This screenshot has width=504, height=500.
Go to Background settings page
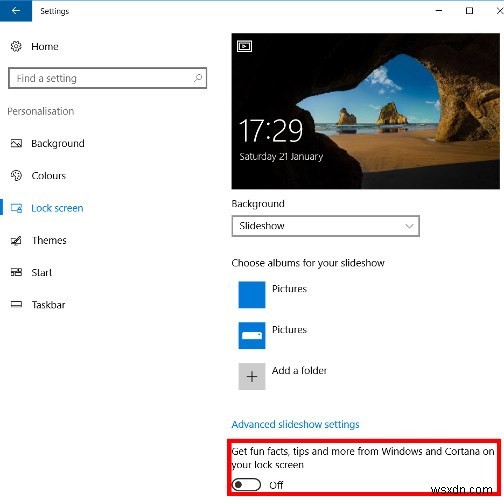click(58, 143)
